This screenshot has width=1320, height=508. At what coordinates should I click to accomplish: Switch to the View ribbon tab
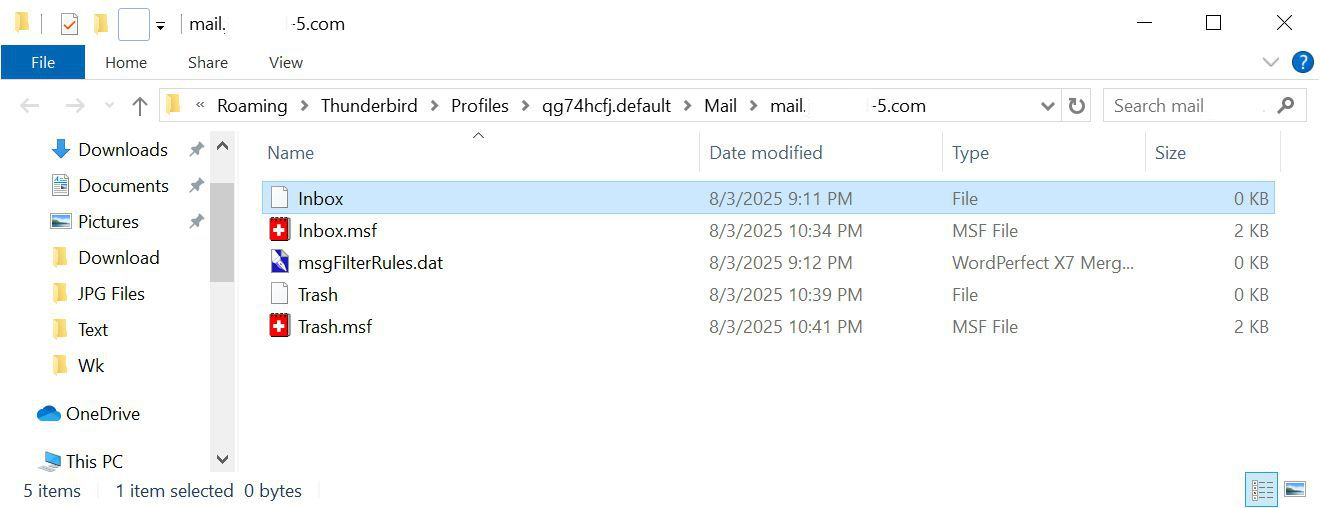click(x=285, y=62)
